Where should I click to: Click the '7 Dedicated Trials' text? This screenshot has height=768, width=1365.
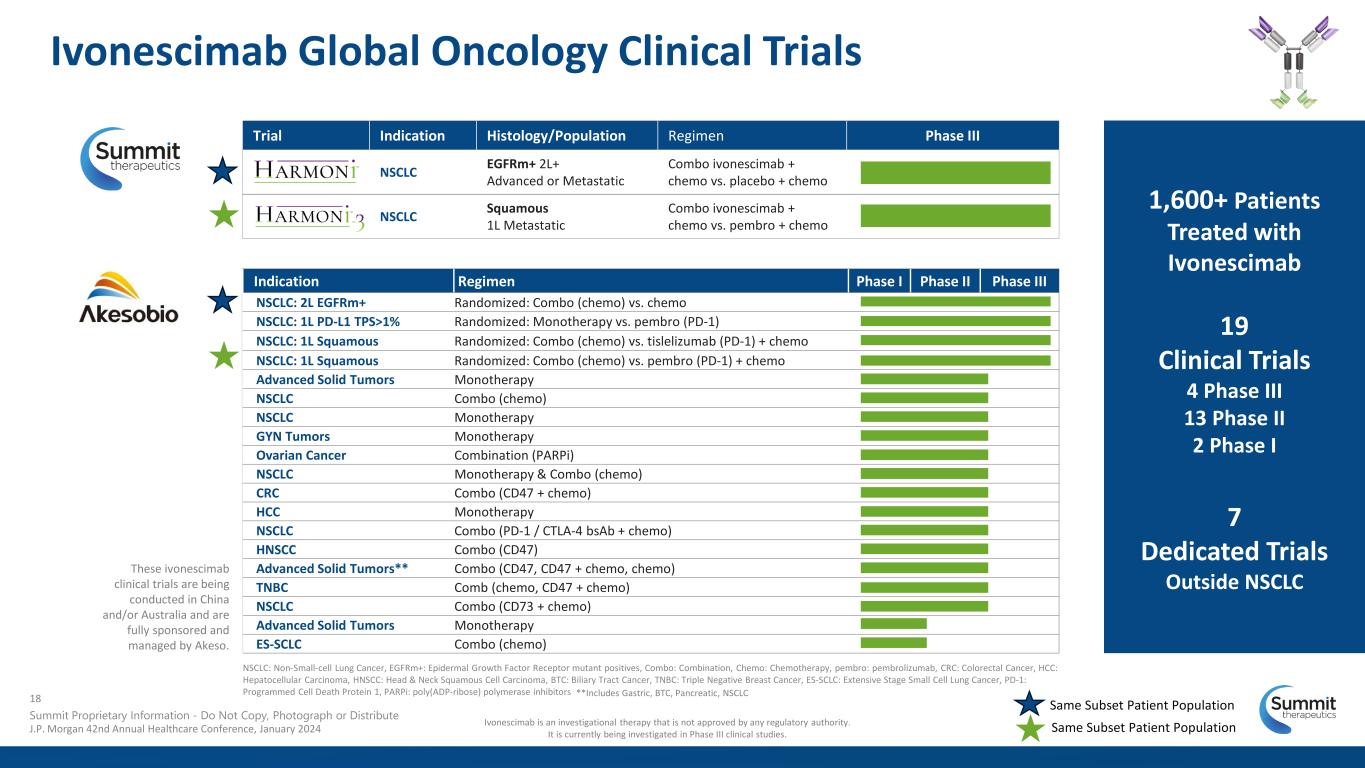[1234, 535]
